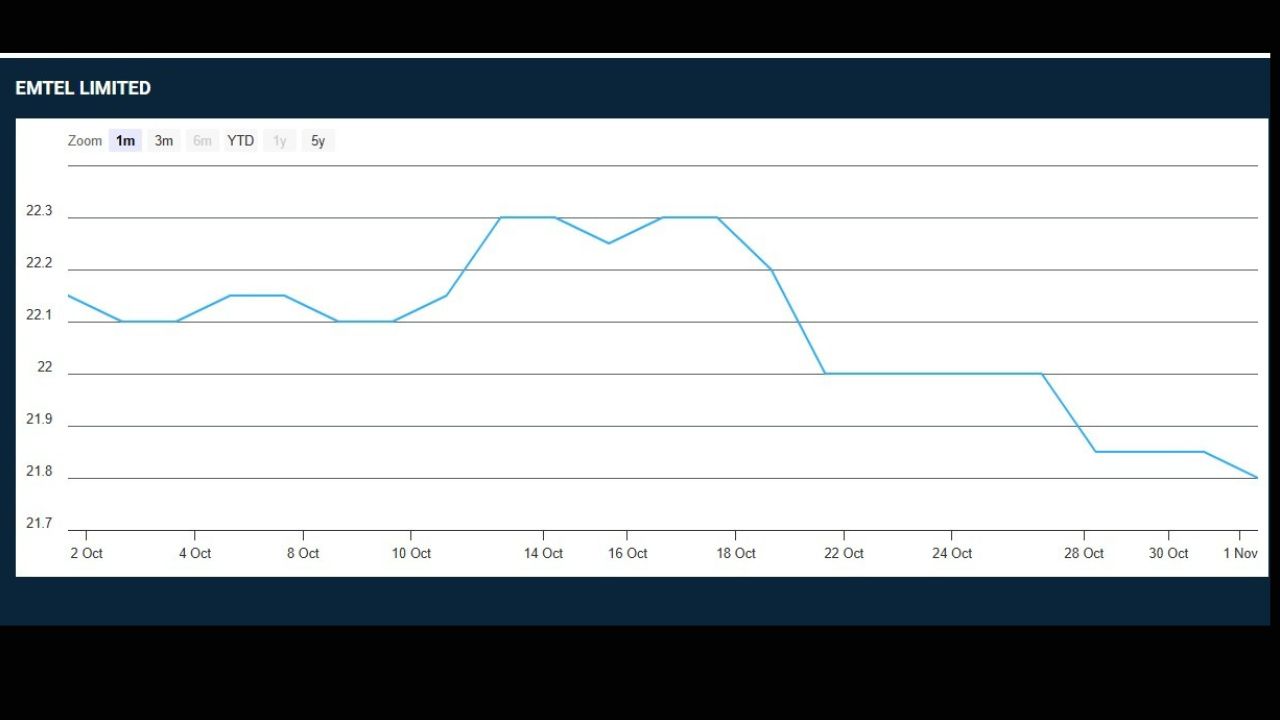
Task: Click the dip to 22.25 near 16 Oct
Action: pos(609,243)
